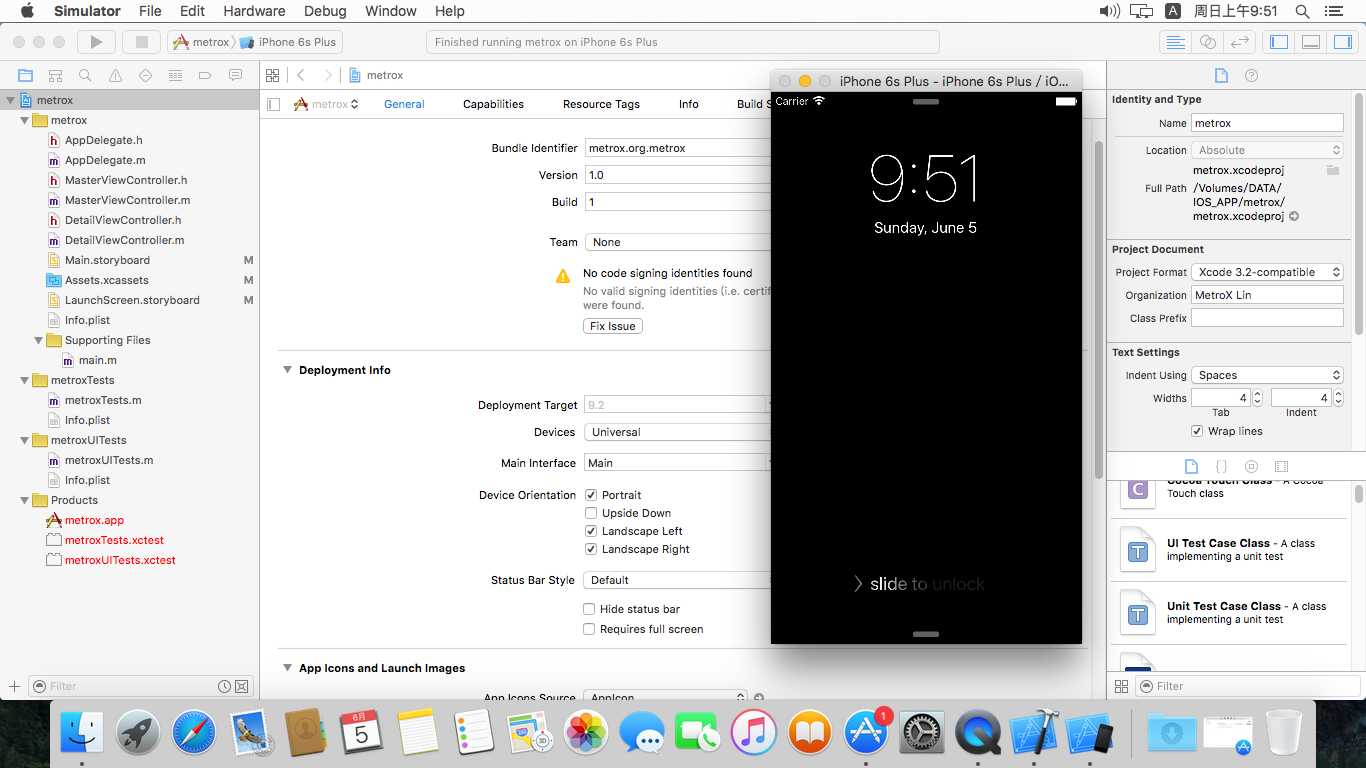Show the Quick Help inspector icon
The image size is (1366, 768).
(x=1251, y=75)
